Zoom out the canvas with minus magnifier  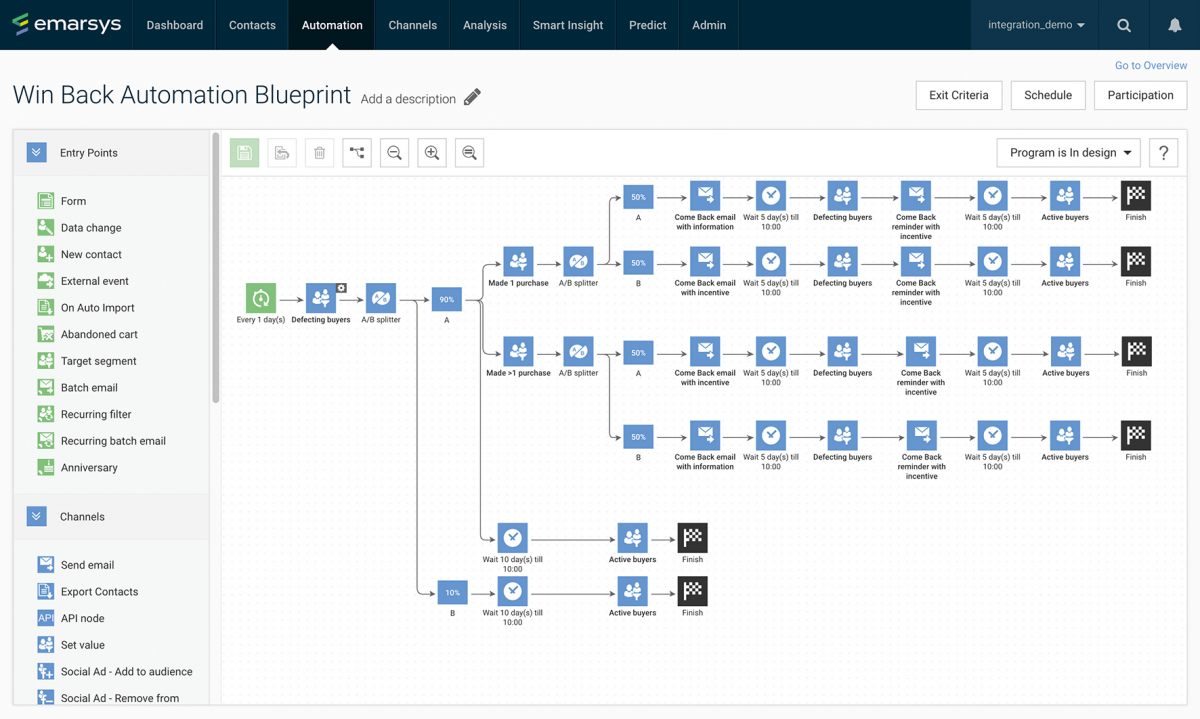(395, 153)
